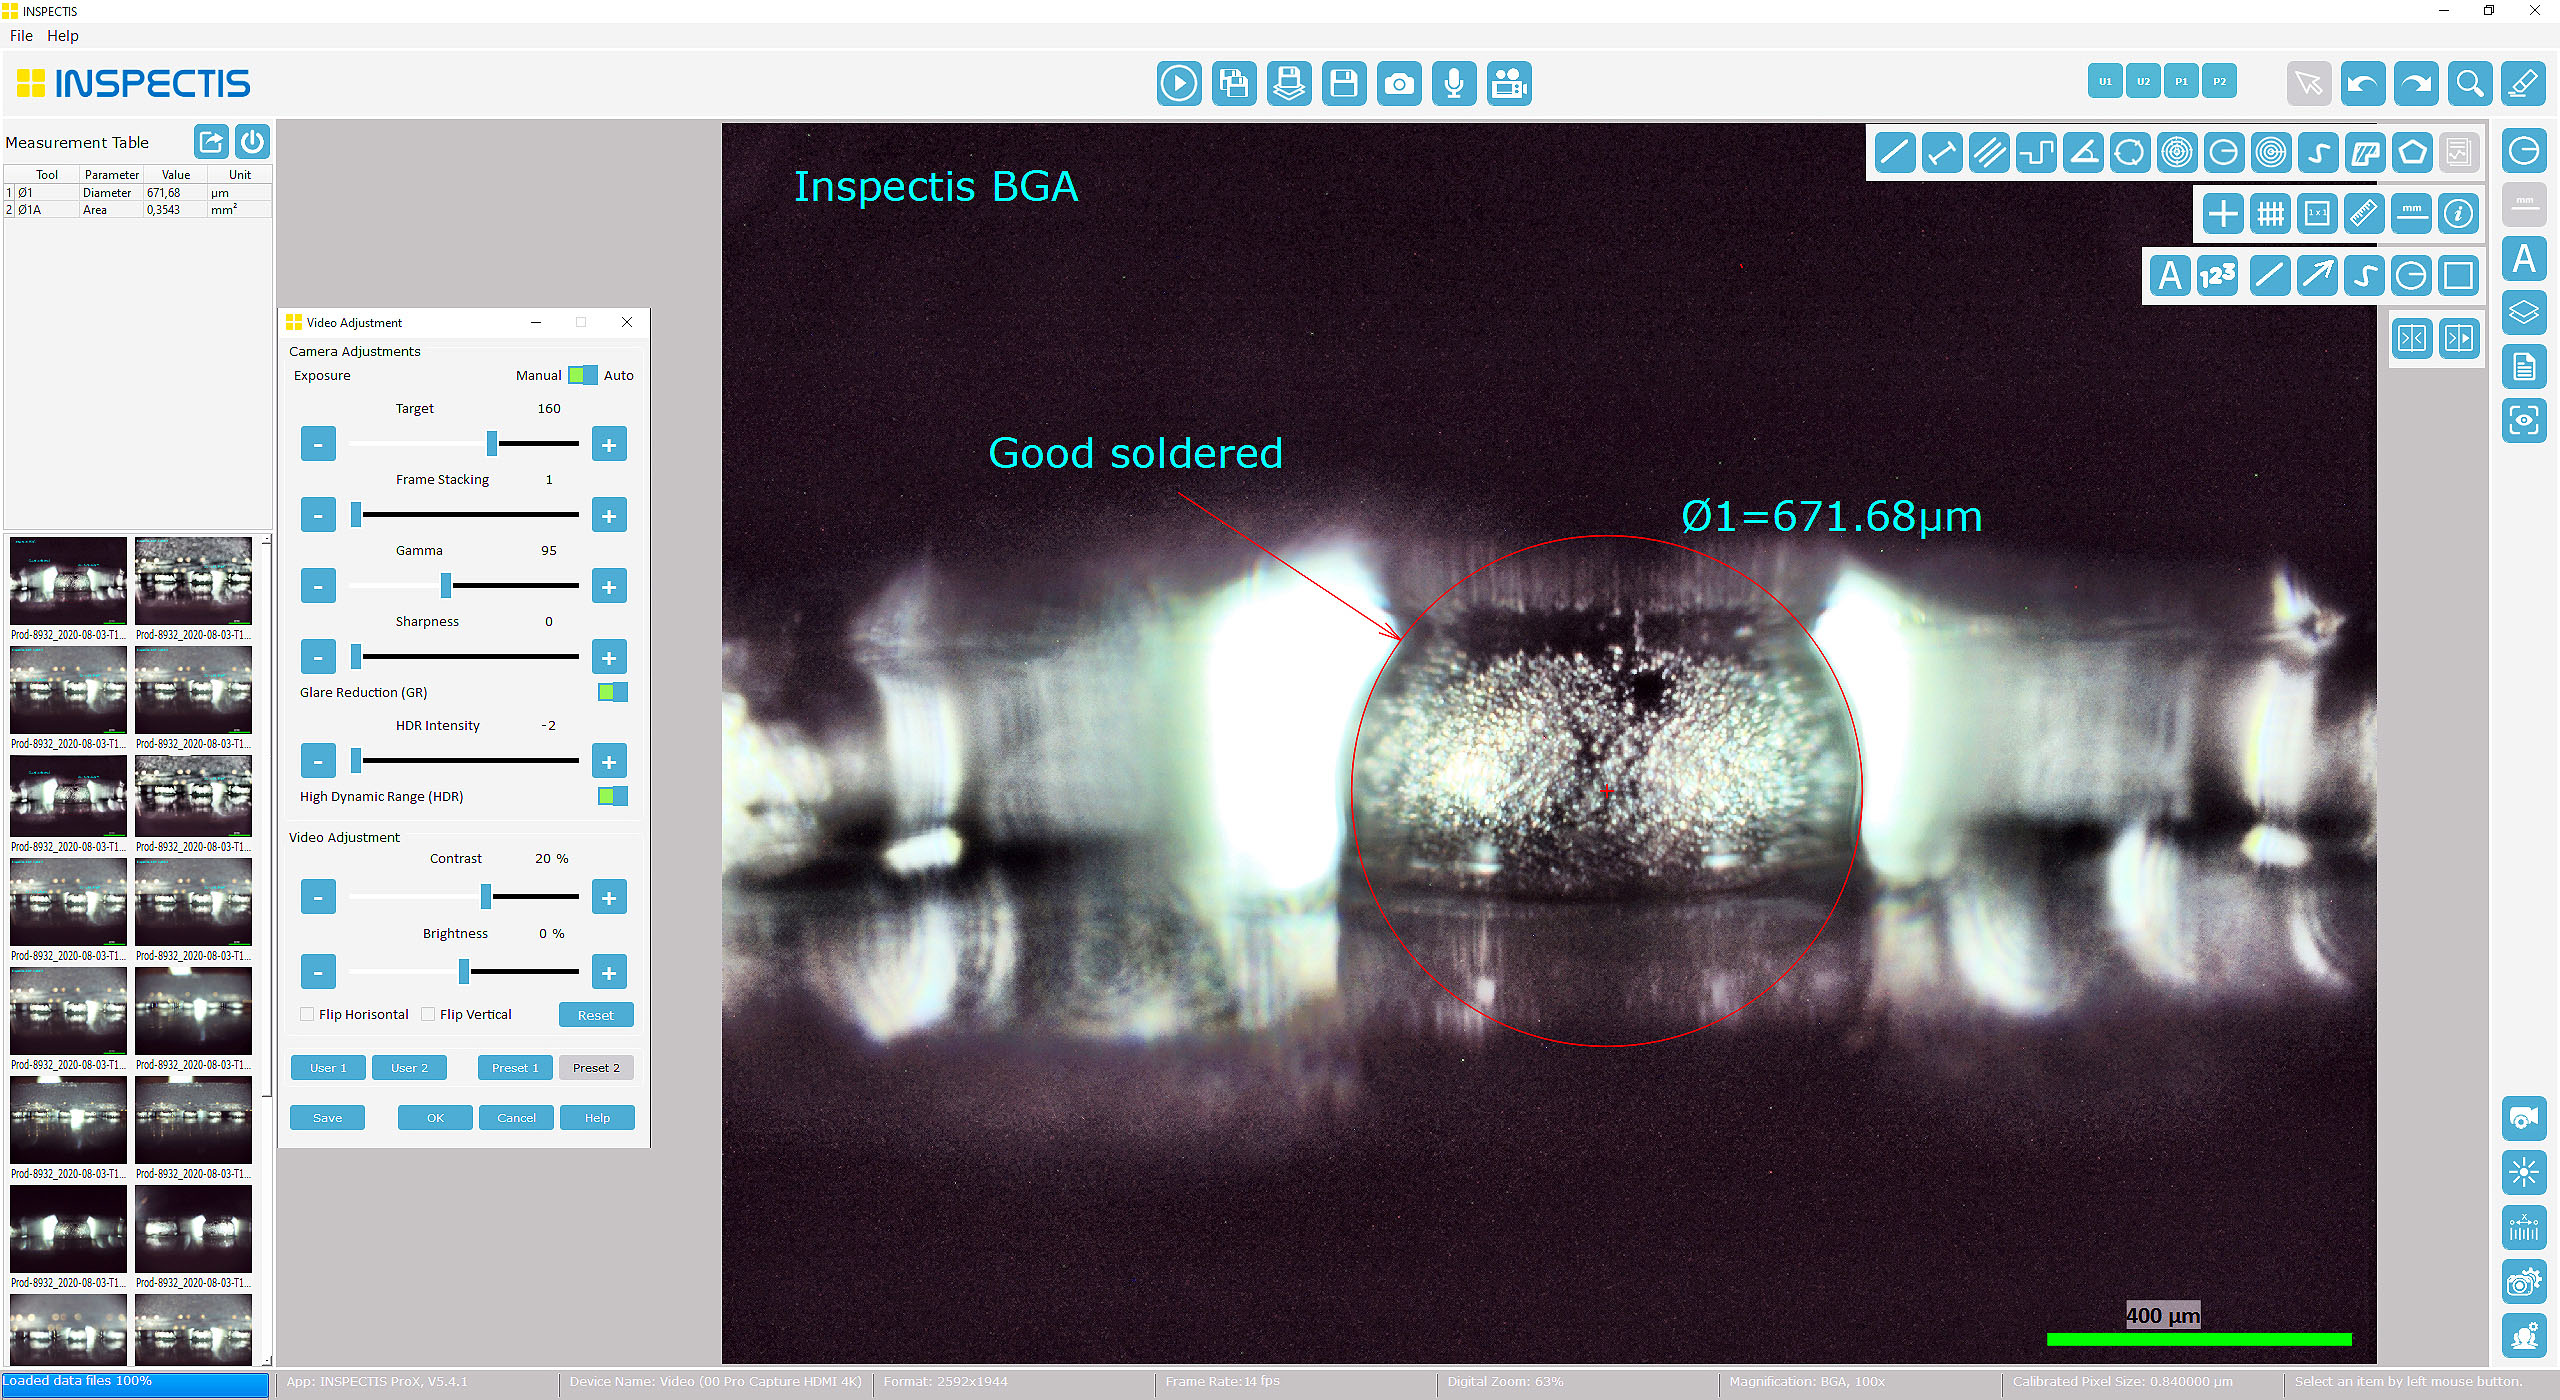Viewport: 2560px width, 1400px height.
Task: Toggle the crosshair overlay icon
Action: [2223, 213]
